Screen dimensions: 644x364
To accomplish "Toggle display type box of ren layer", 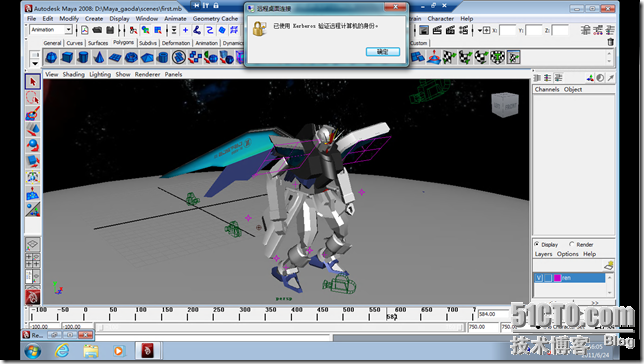I will point(548,278).
